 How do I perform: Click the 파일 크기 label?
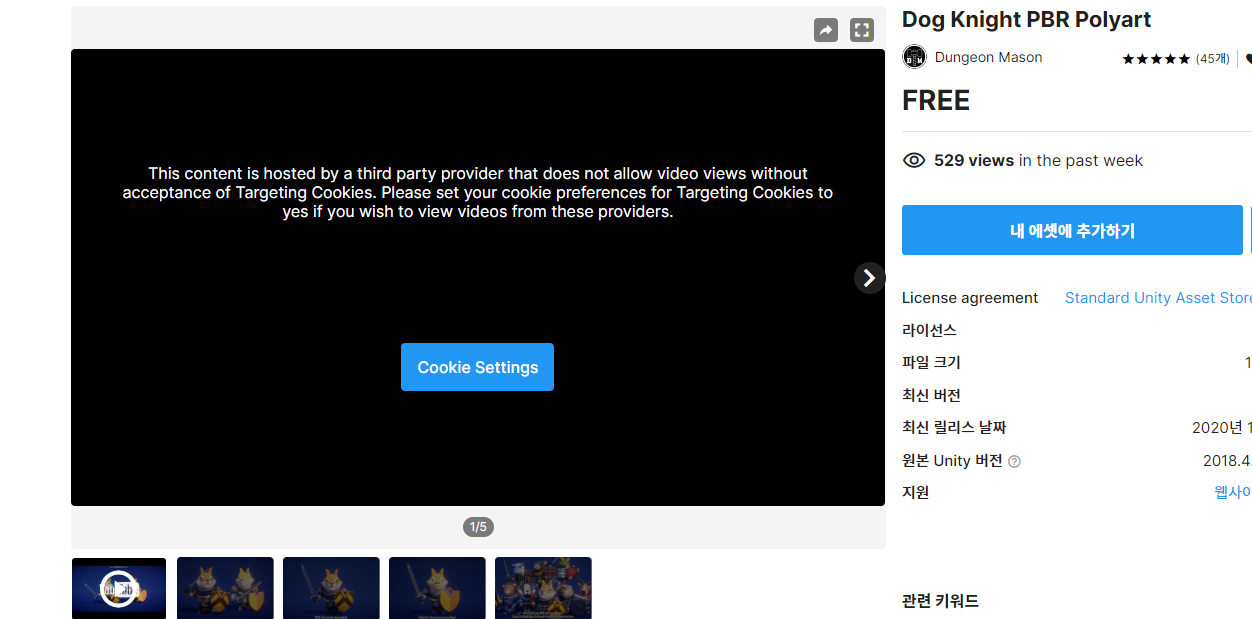(x=931, y=362)
